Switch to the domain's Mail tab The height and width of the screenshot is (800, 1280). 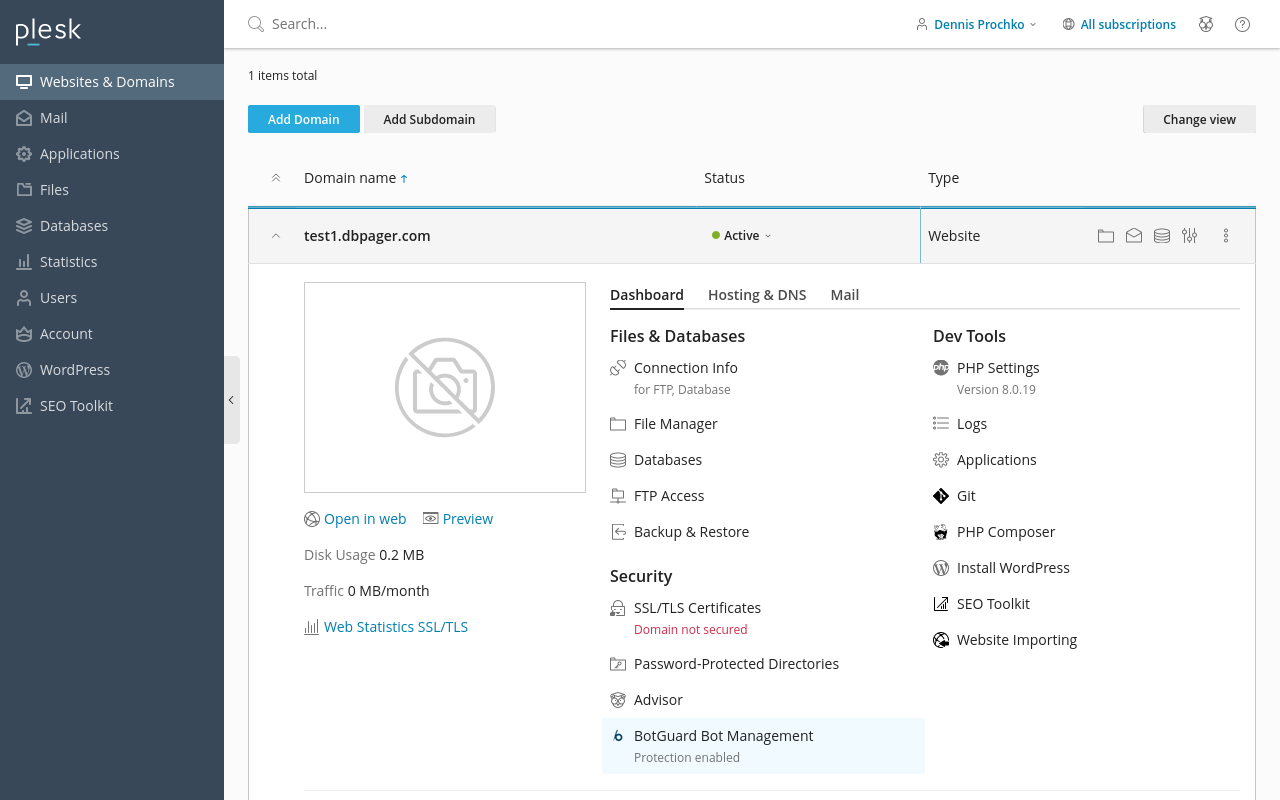845,295
